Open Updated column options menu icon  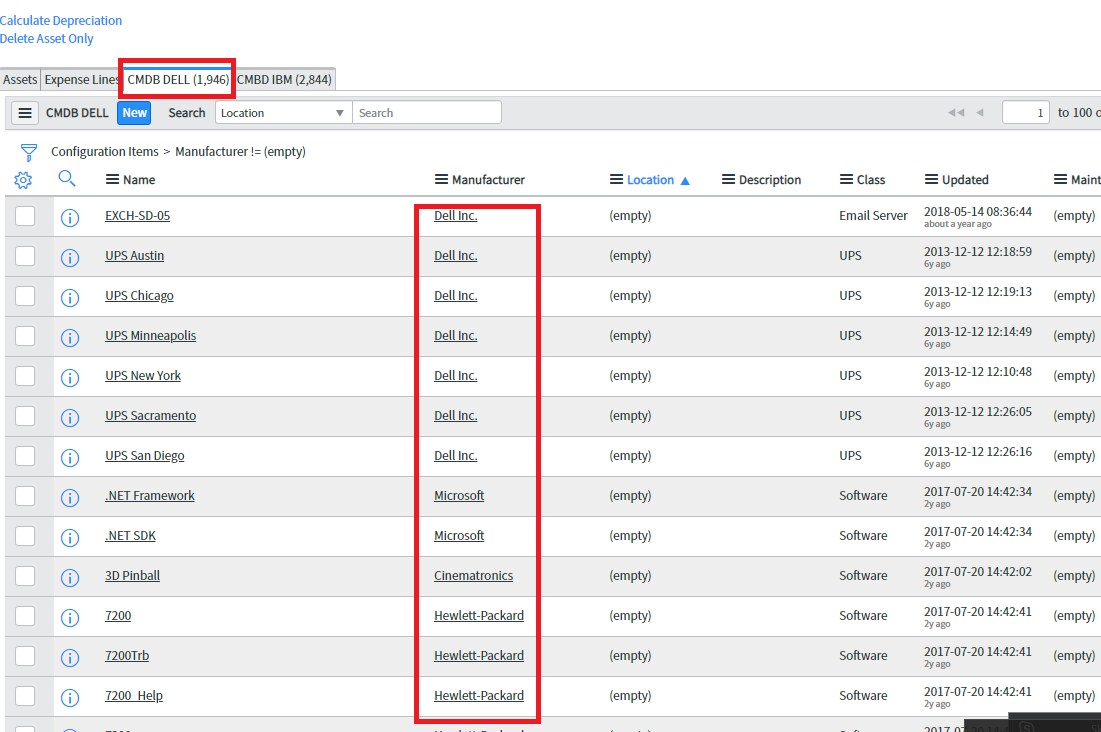(931, 180)
